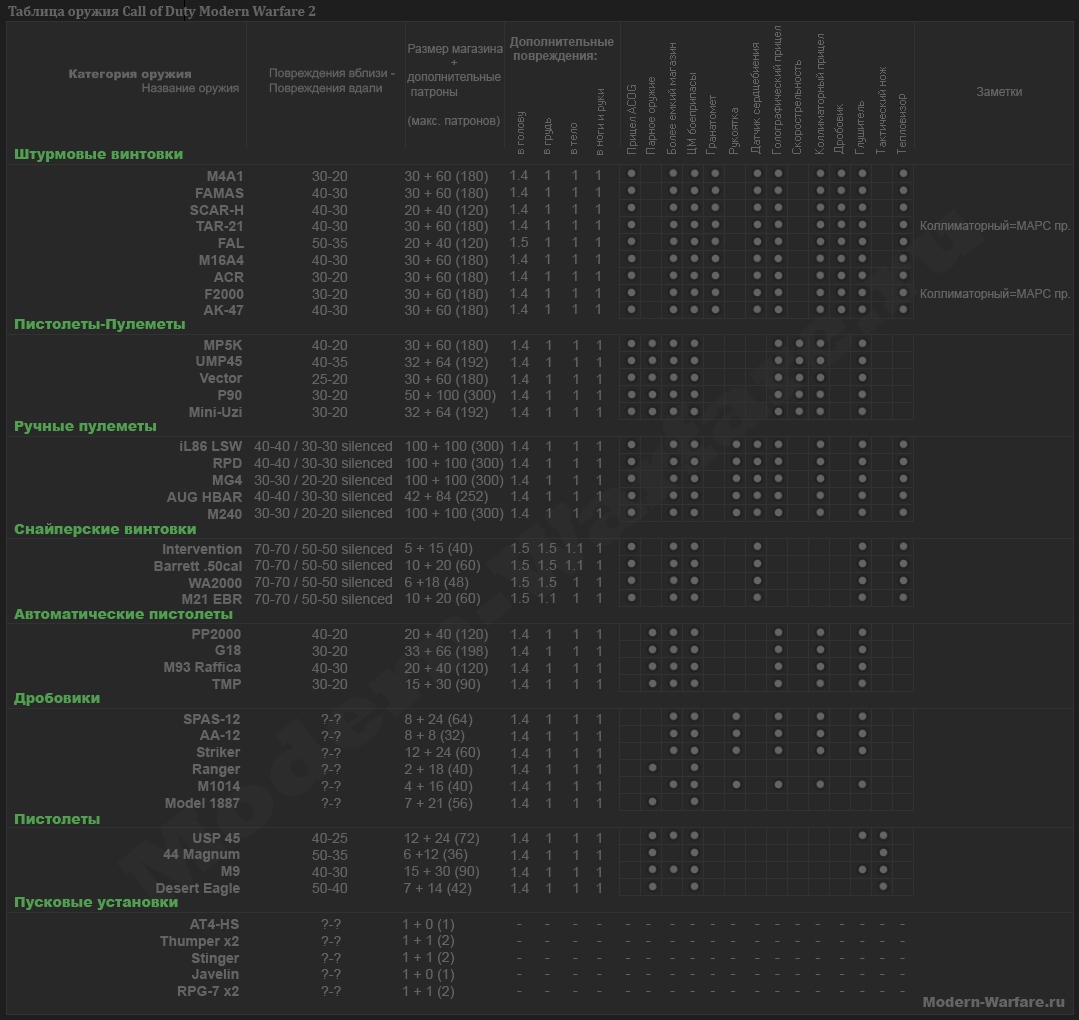Click the "Stinger" launcher name
1079x1020 pixels.
215,958
